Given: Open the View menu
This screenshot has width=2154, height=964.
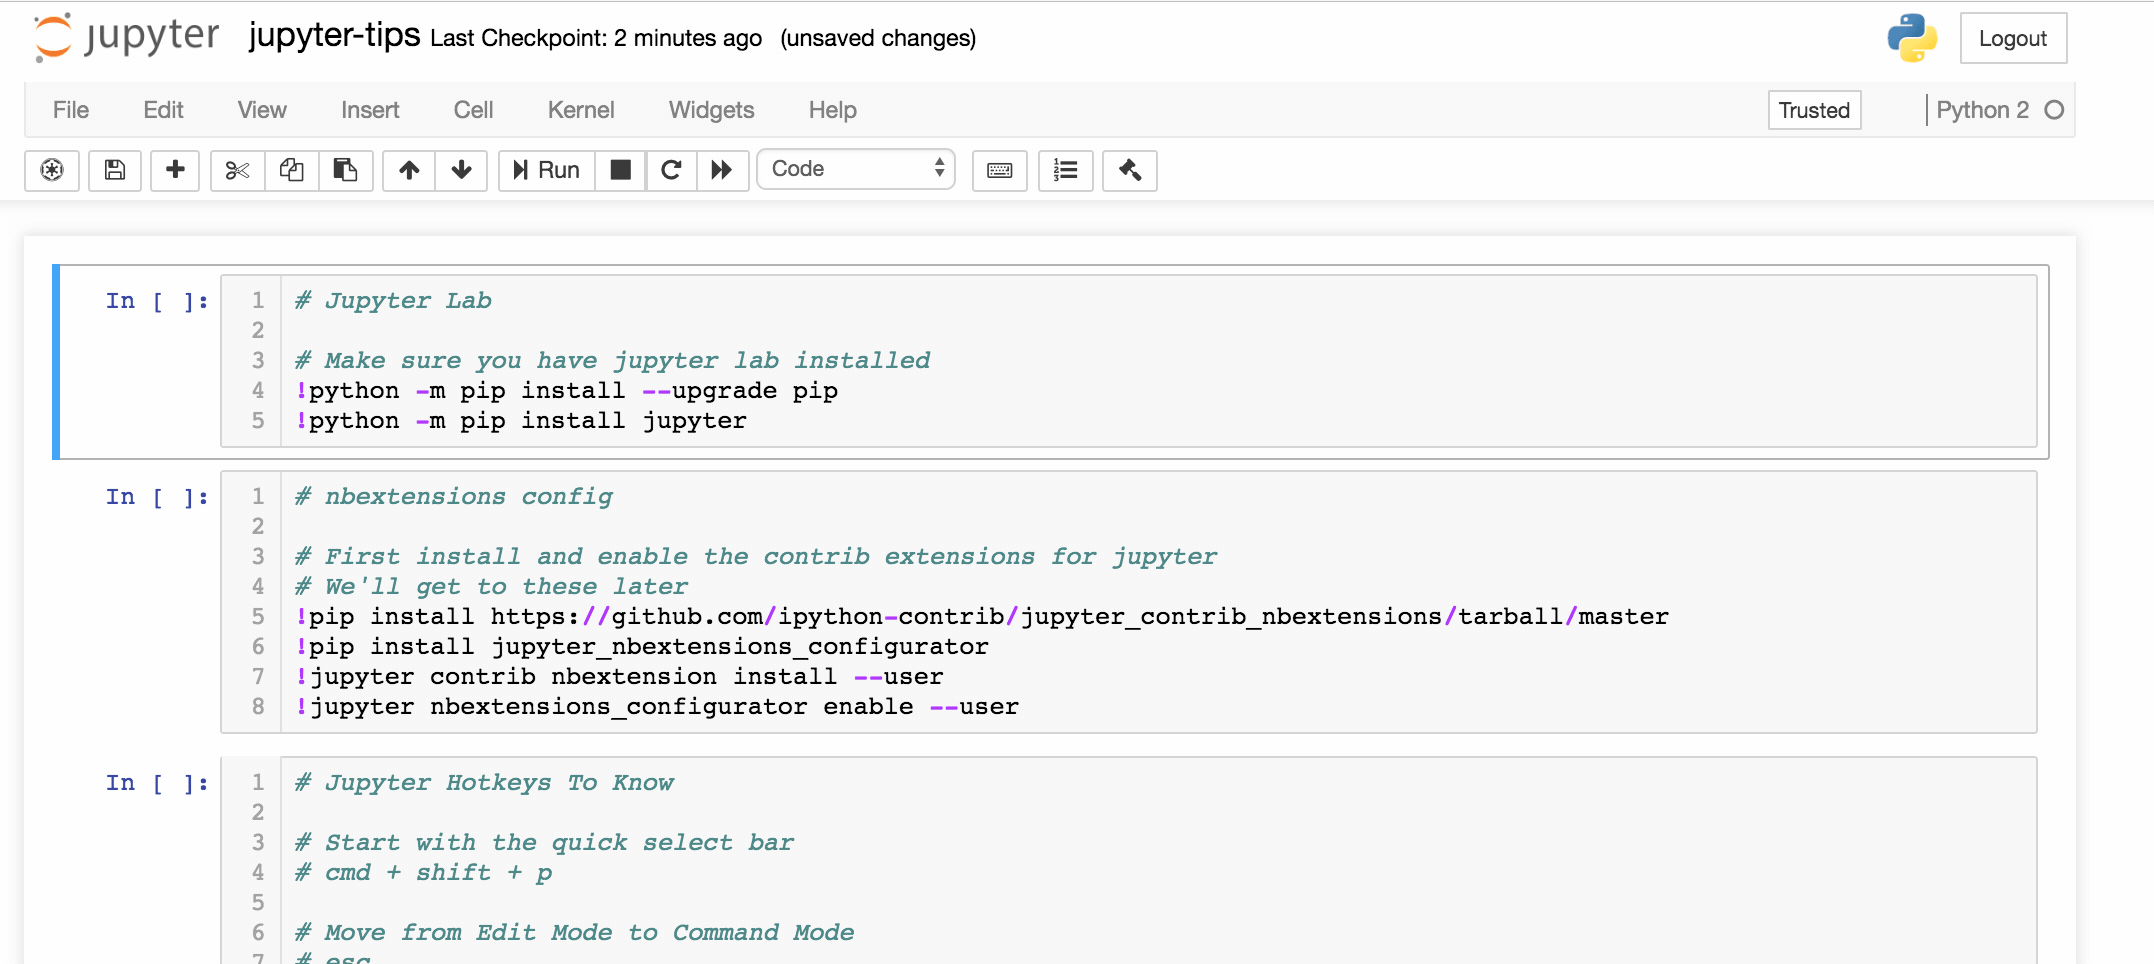Looking at the screenshot, I should (x=262, y=110).
